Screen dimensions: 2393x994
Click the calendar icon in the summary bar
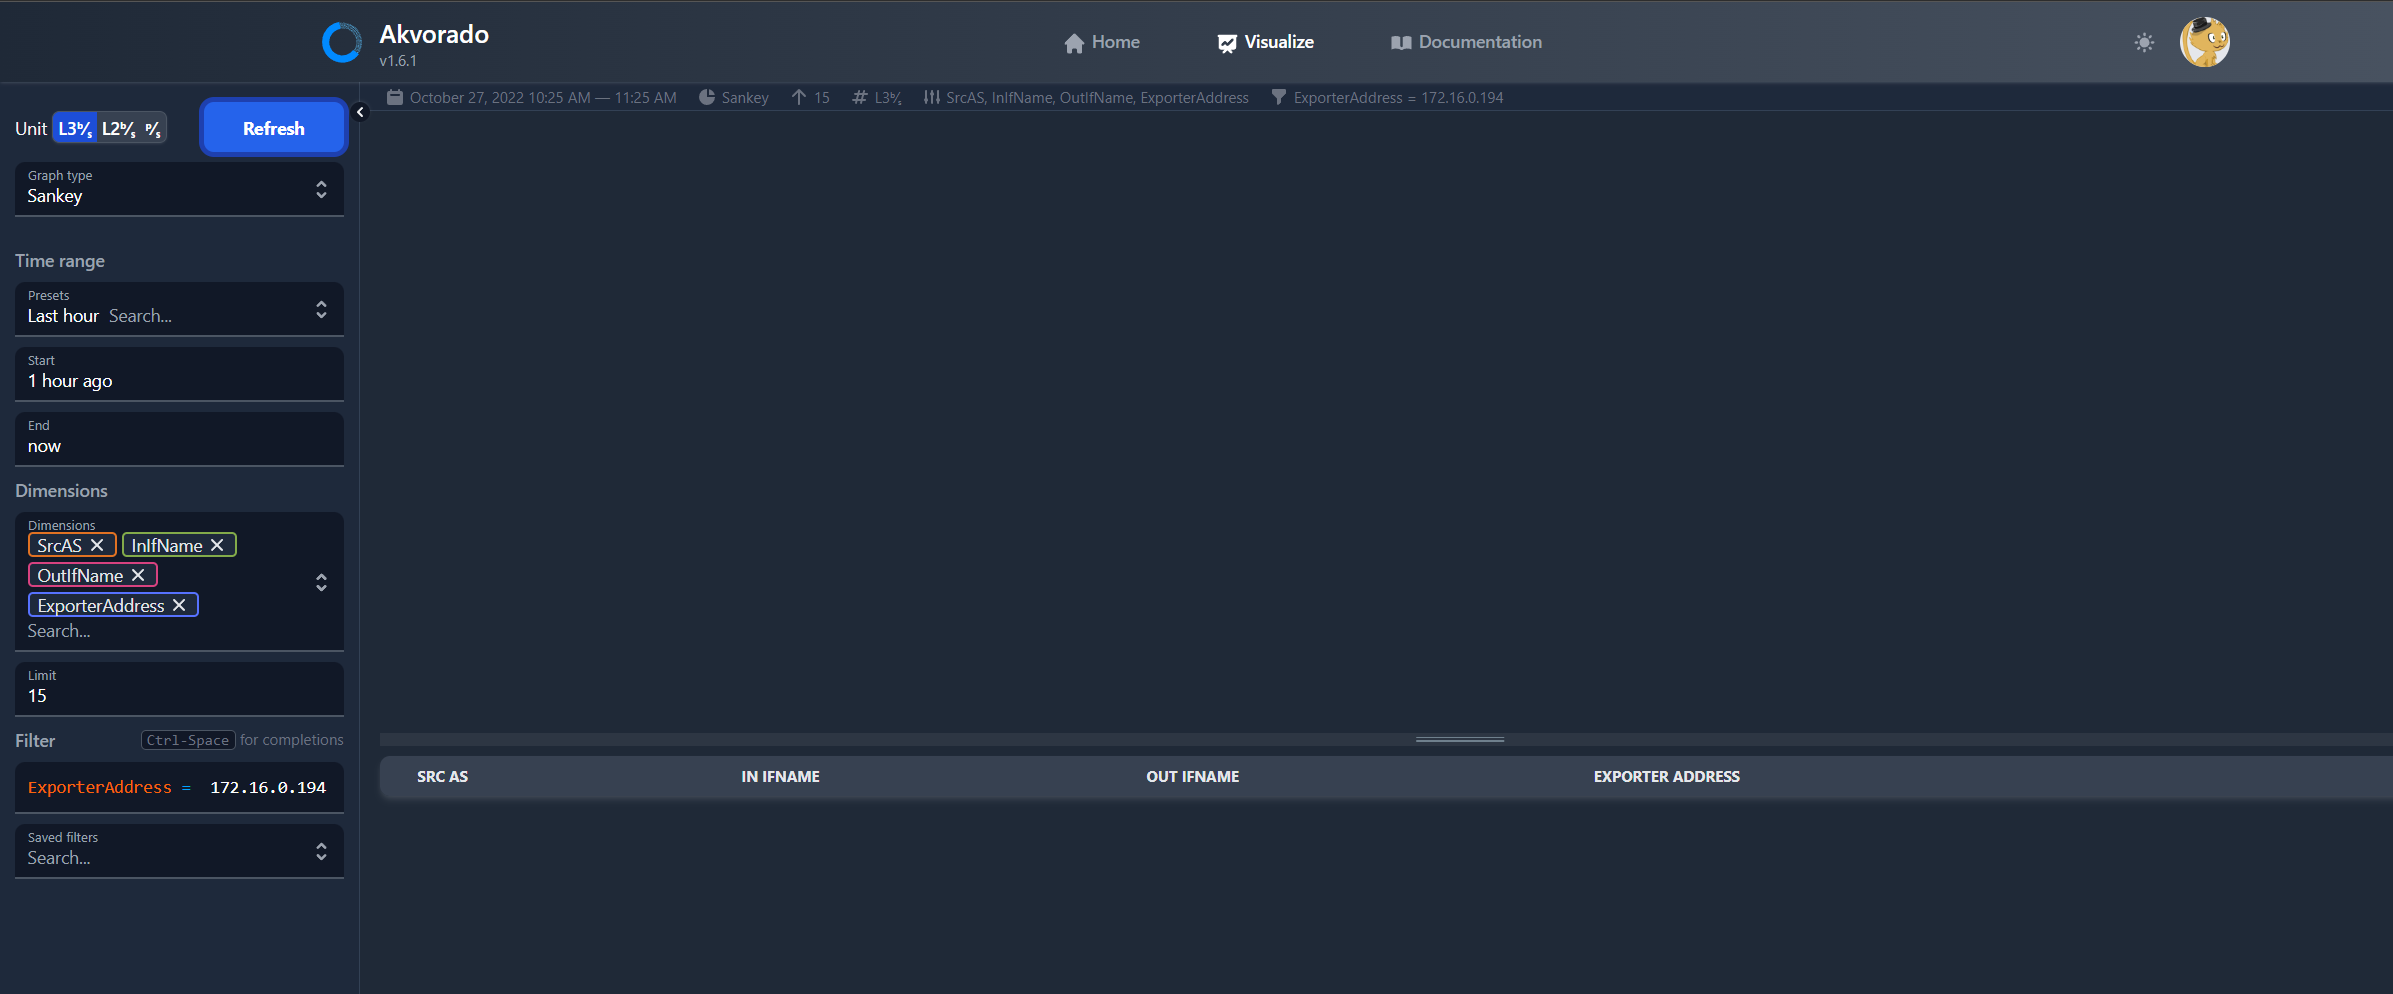394,97
